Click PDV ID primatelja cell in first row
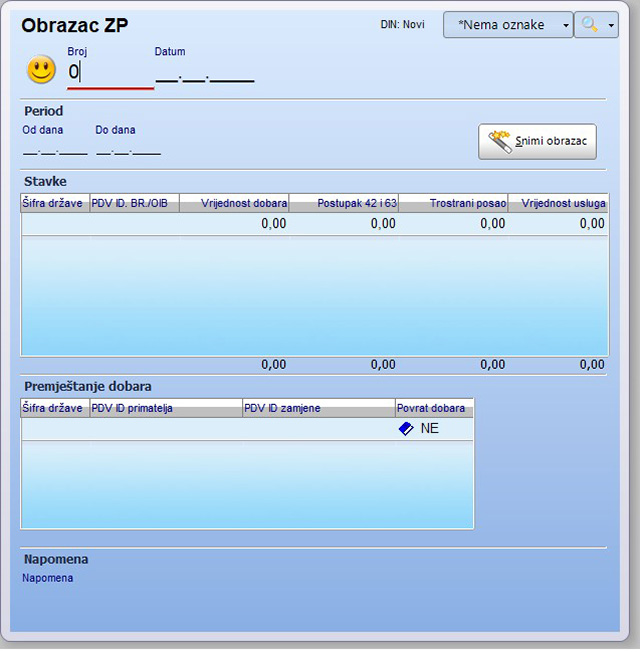 point(166,429)
